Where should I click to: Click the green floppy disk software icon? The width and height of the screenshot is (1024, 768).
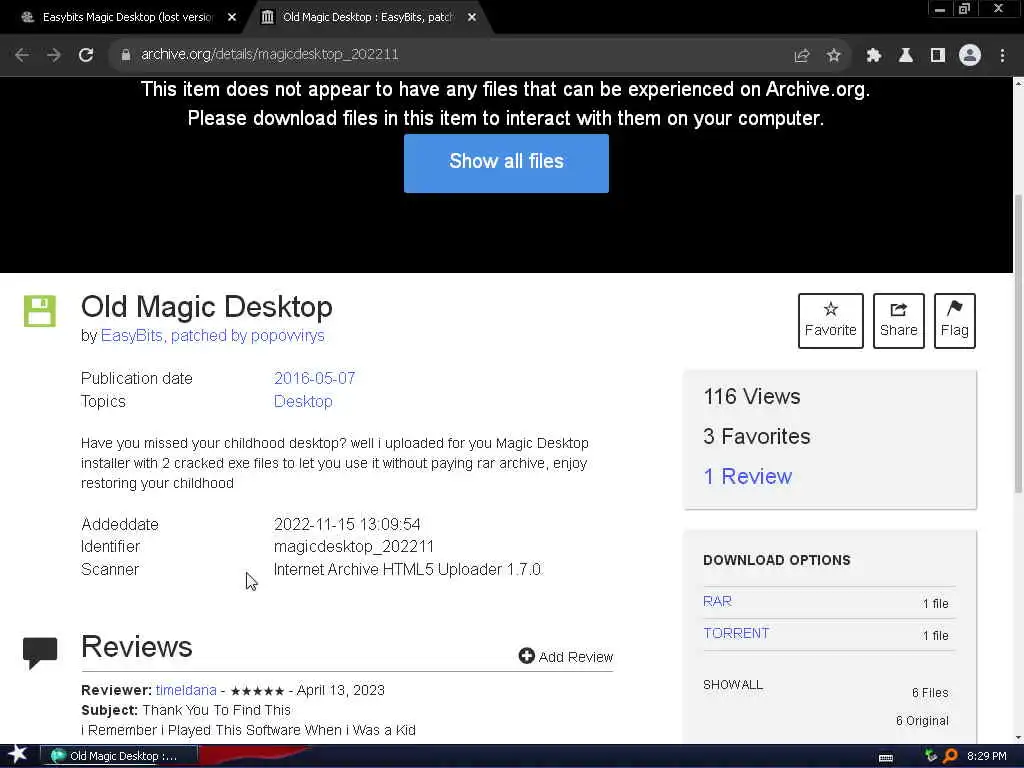click(40, 311)
